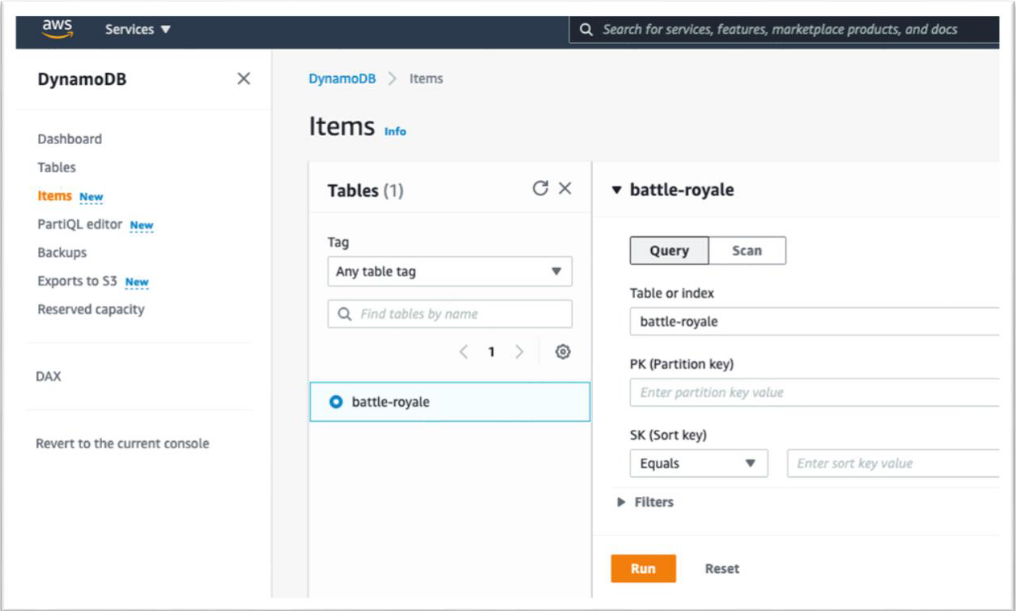
Task: Switch to Query mode
Action: pos(669,251)
